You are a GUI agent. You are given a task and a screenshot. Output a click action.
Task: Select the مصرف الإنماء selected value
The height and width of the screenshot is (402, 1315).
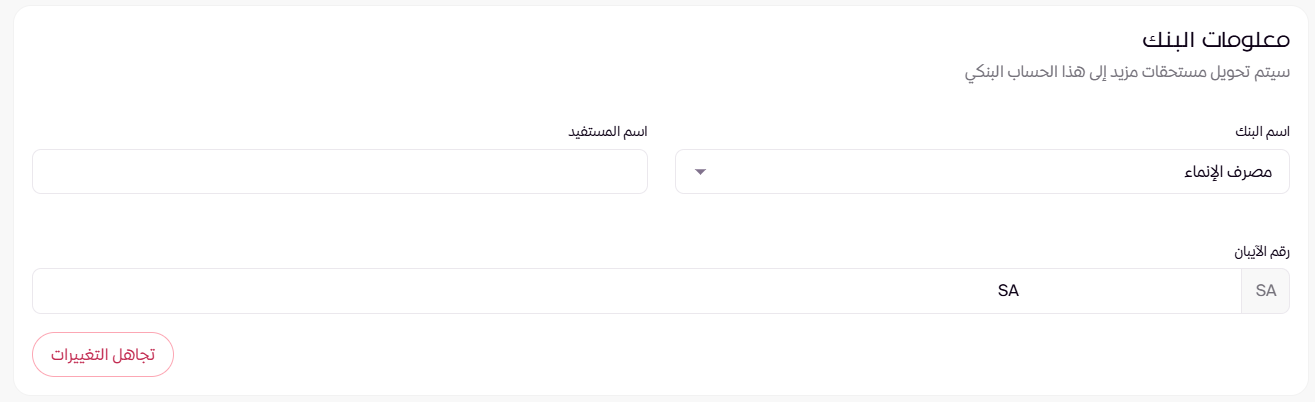pos(1223,172)
